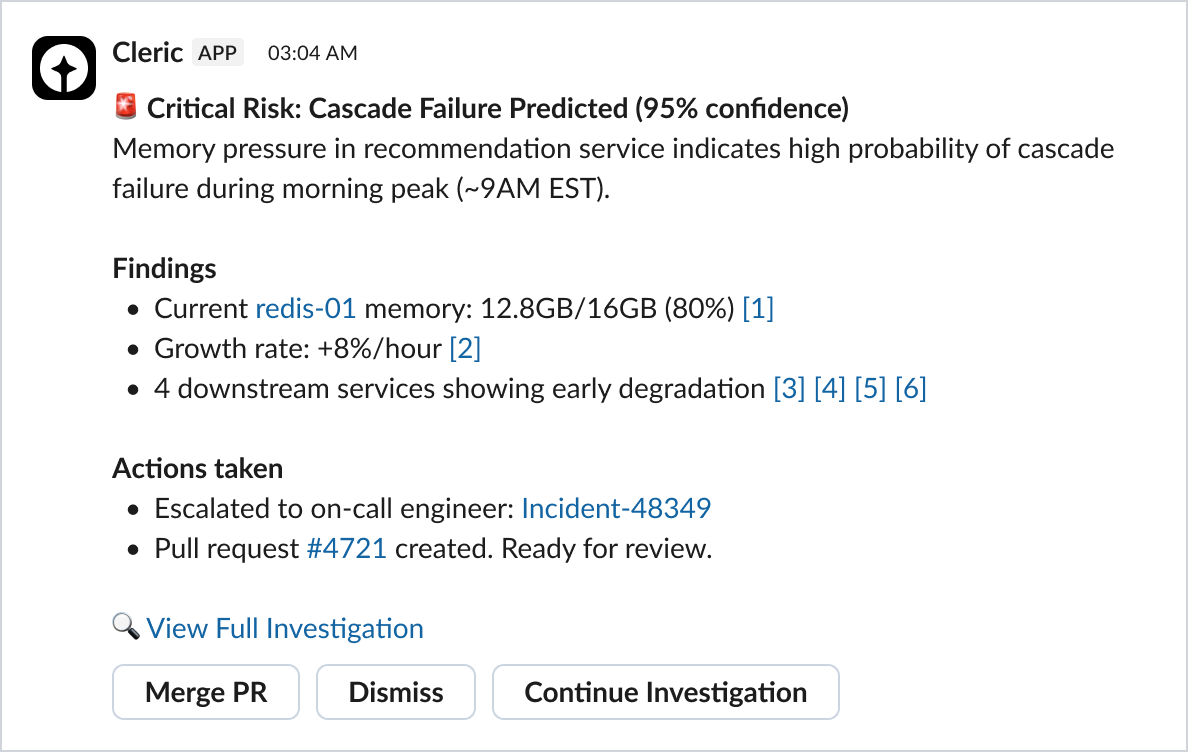This screenshot has width=1188, height=752.
Task: Open the Incident-48349 link
Action: pos(616,508)
